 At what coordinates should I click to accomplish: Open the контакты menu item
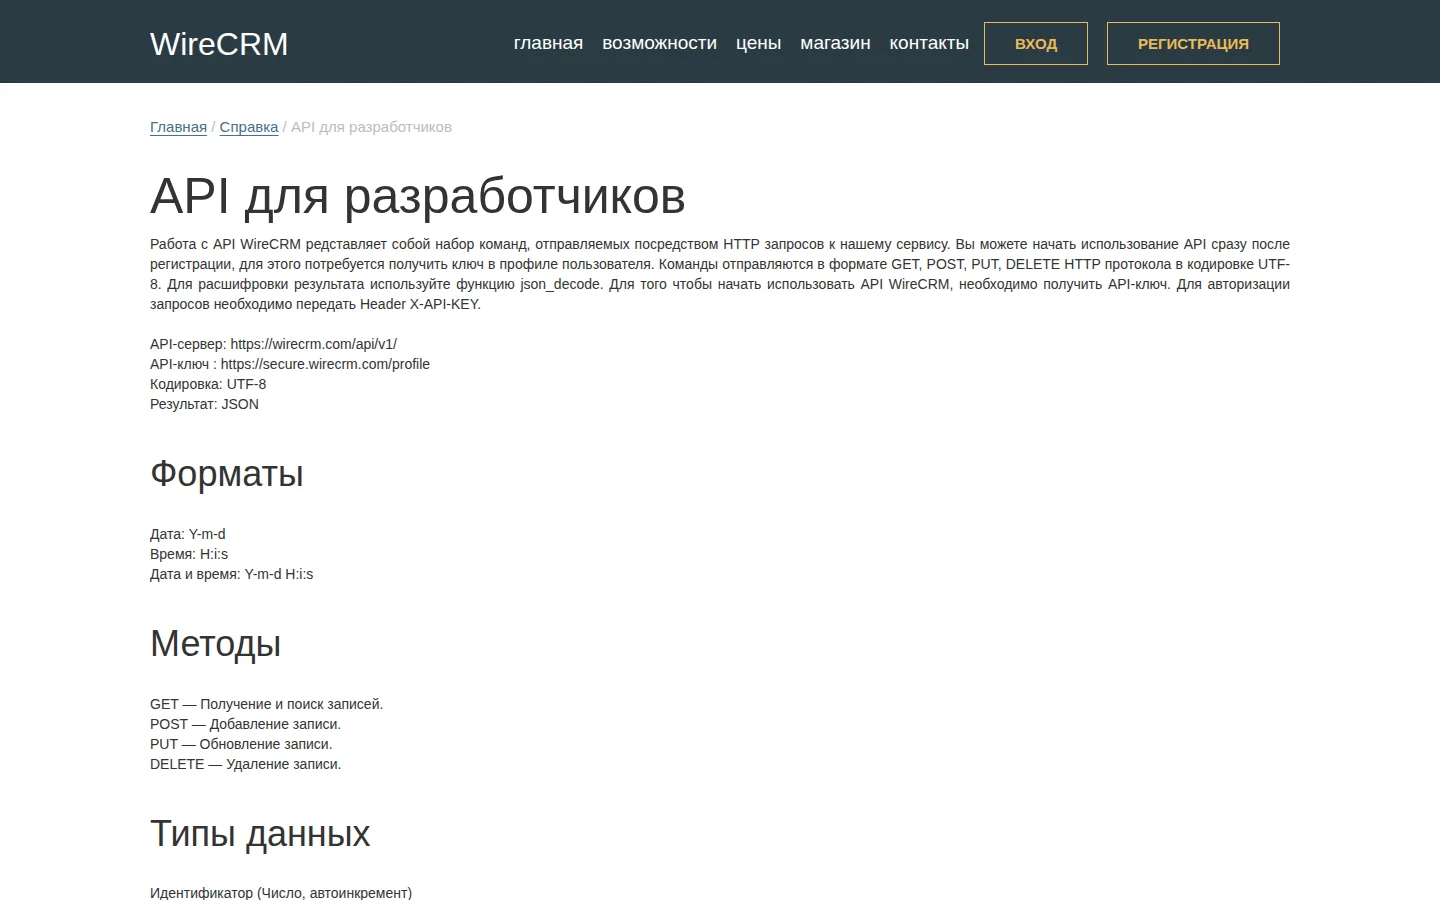[929, 43]
